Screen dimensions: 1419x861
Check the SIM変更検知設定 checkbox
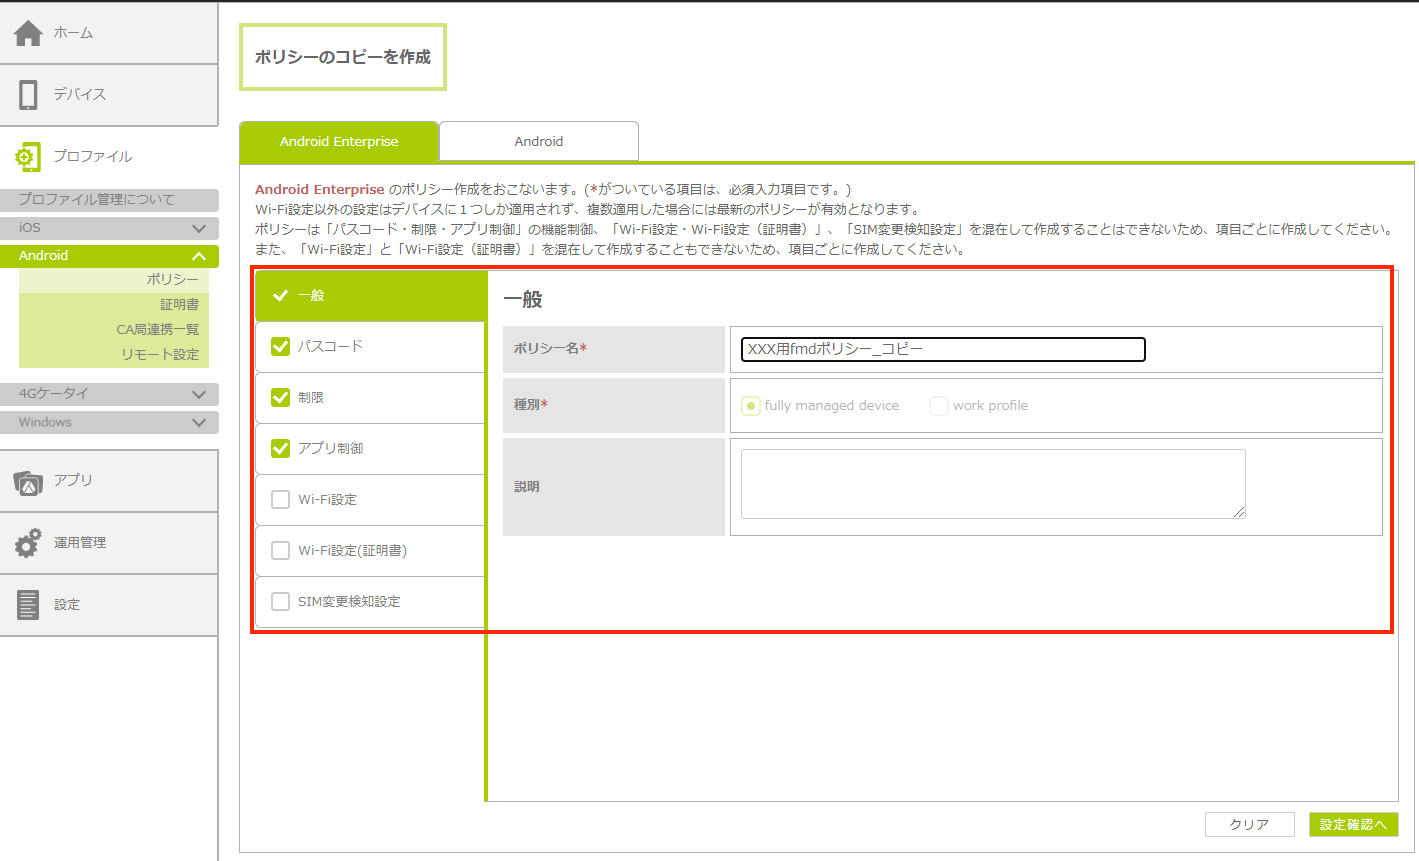click(x=281, y=602)
